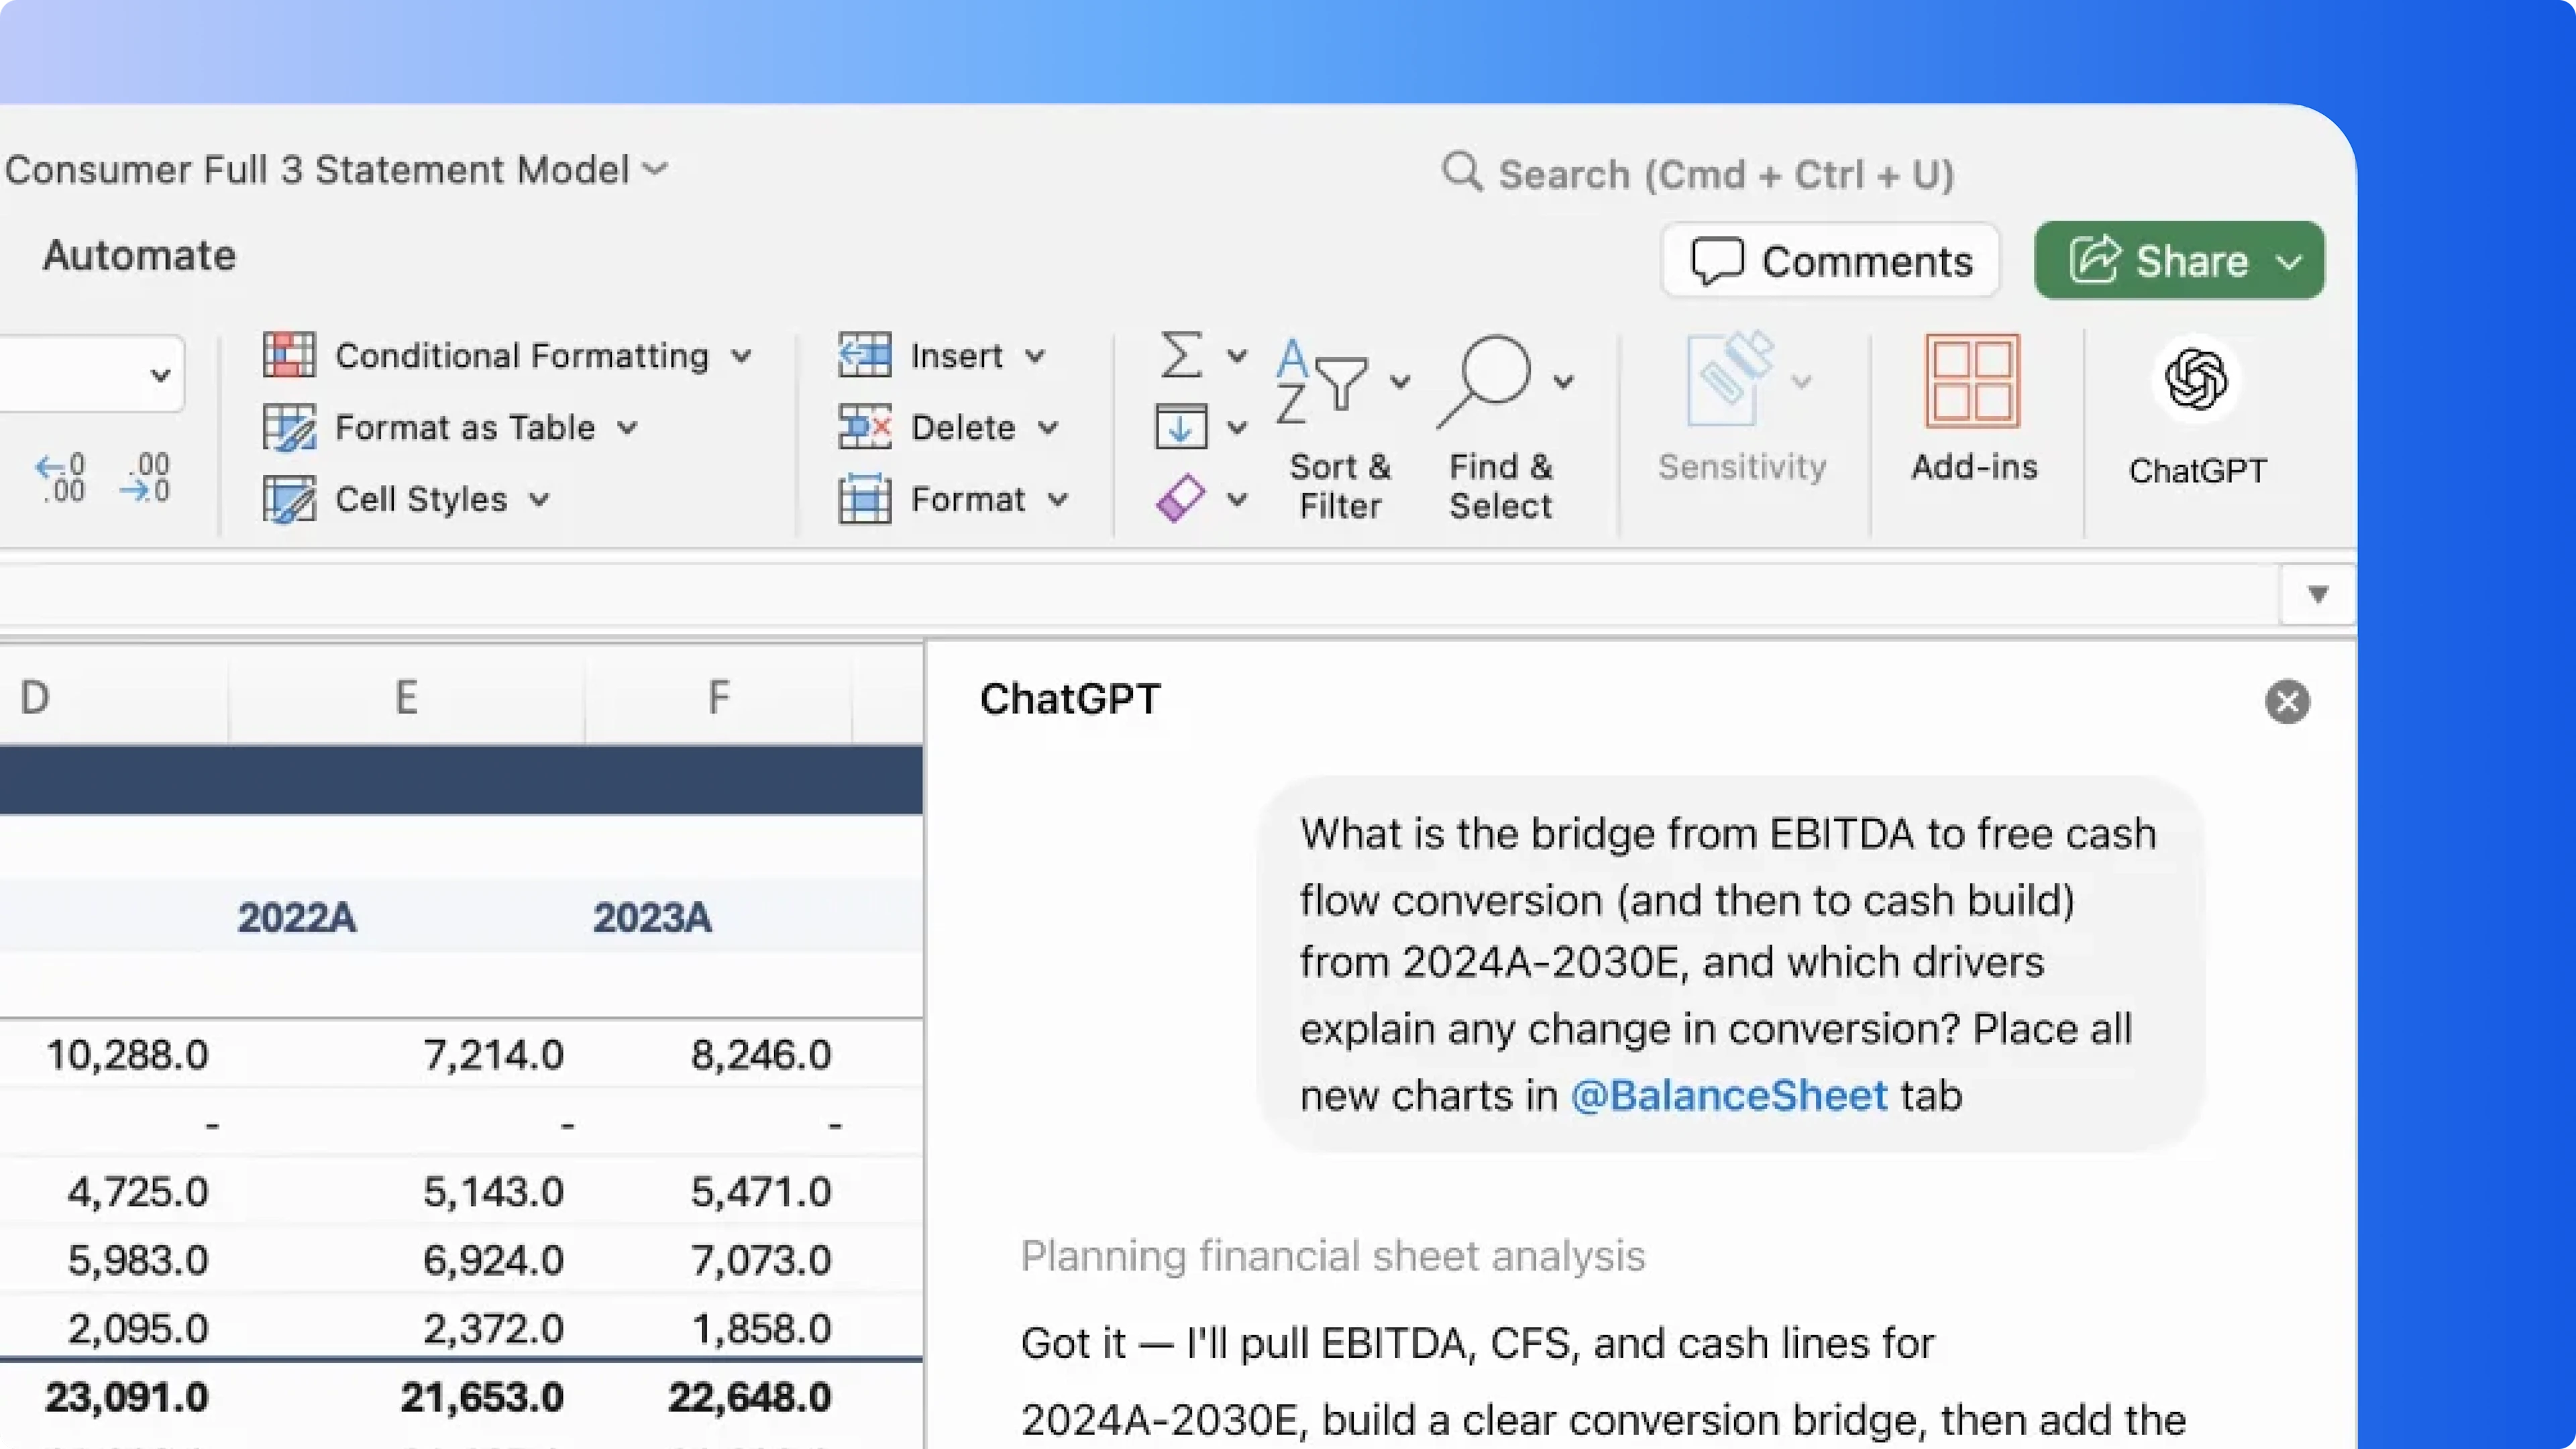Click the @BalanceSheet tab mention

pos(1729,1096)
